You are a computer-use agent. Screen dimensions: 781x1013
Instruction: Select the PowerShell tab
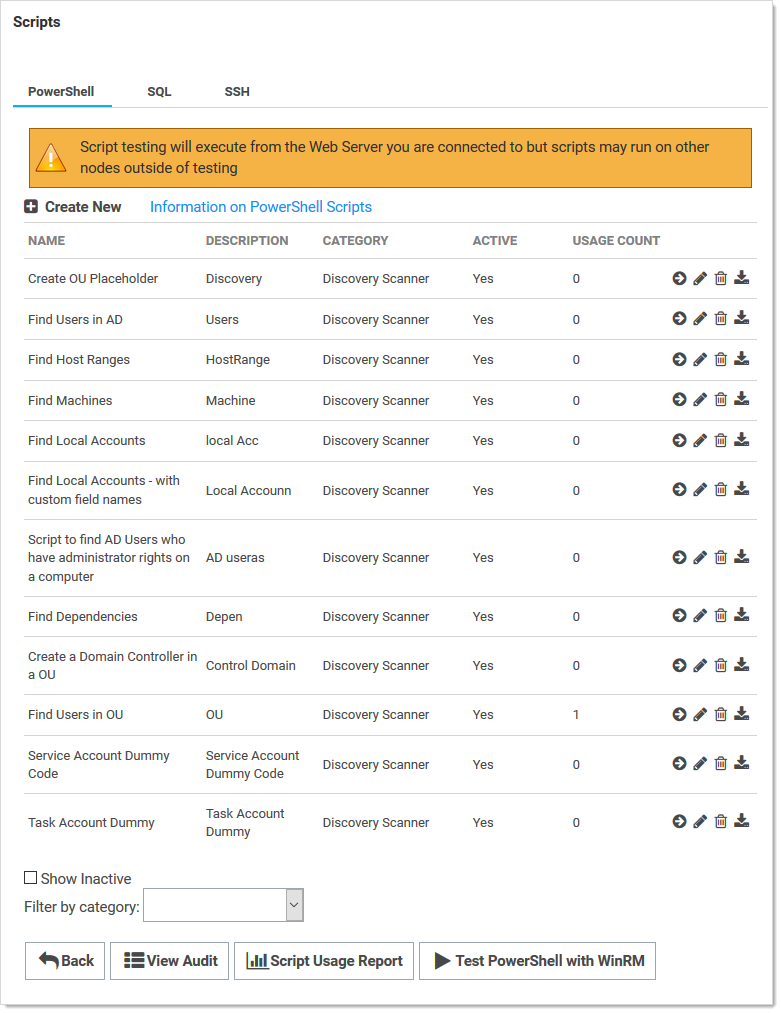(61, 91)
